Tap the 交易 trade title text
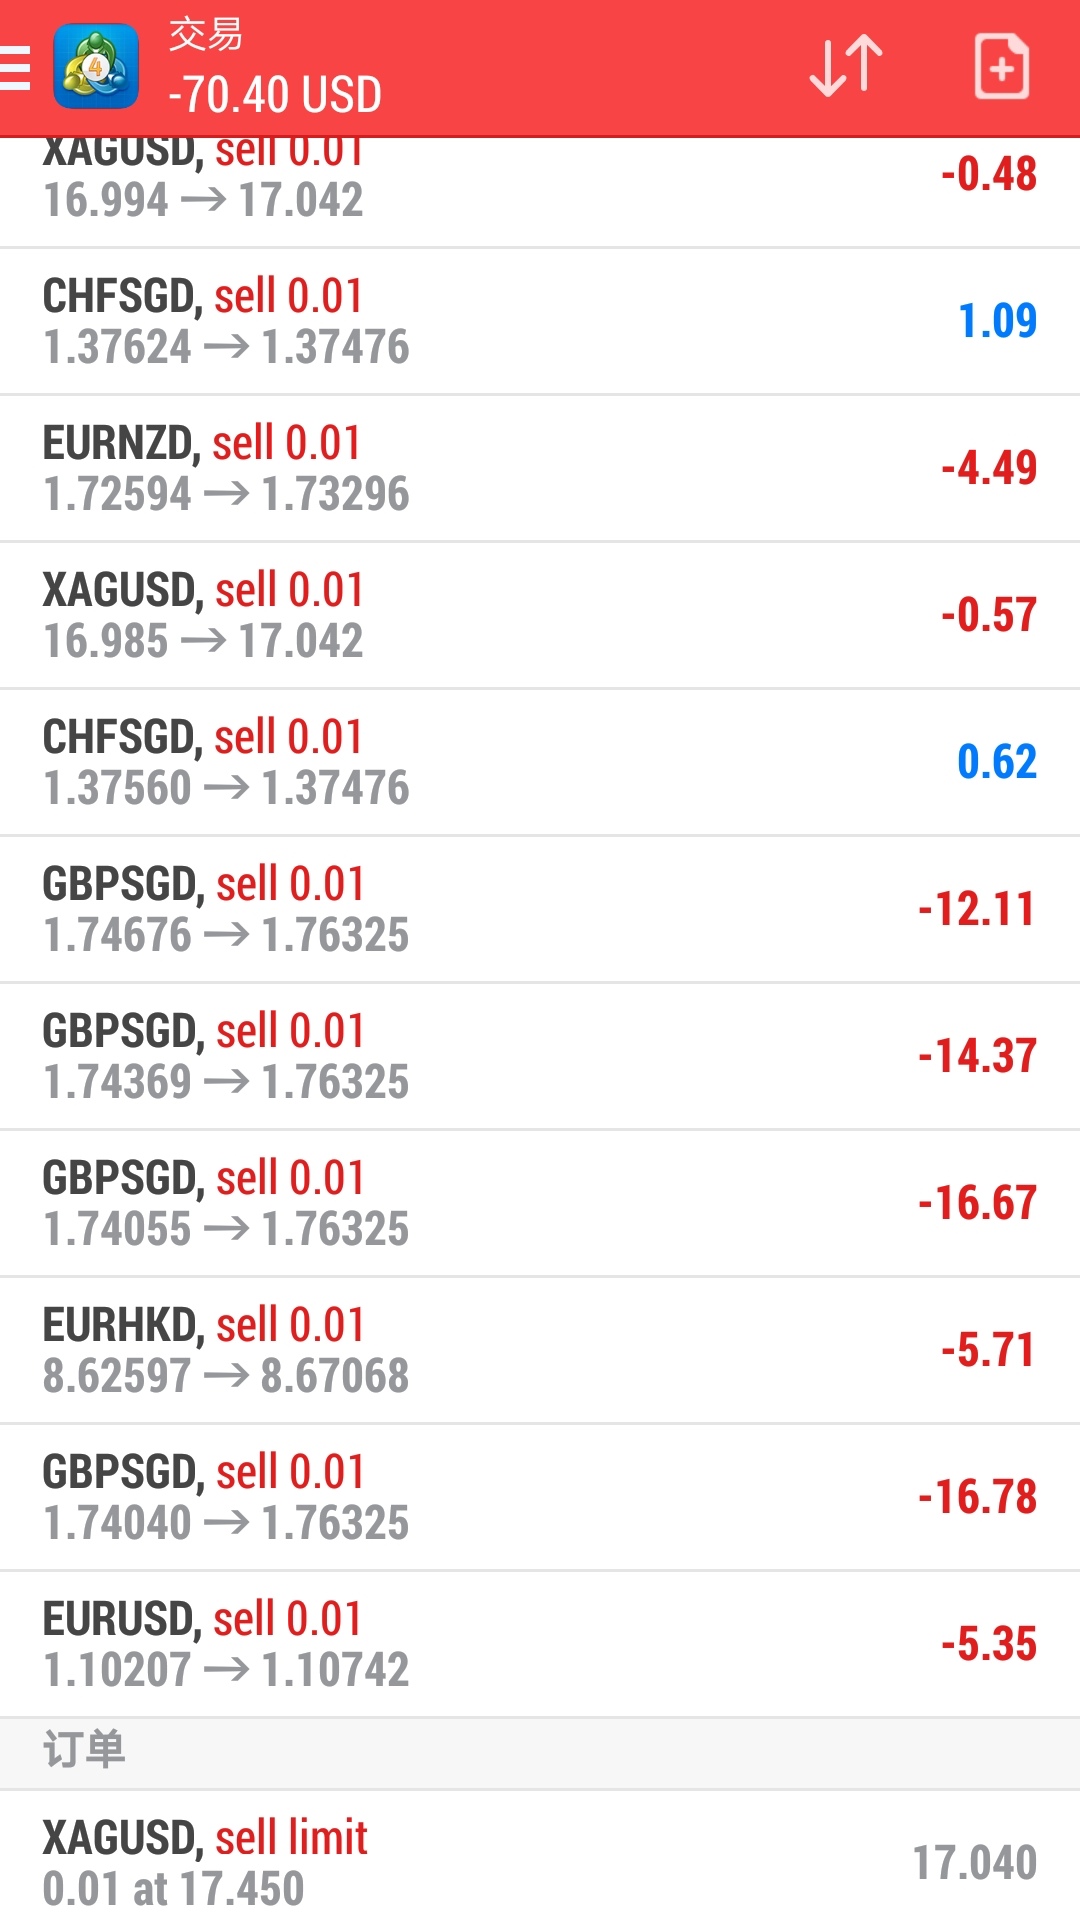Image resolution: width=1080 pixels, height=1930 pixels. [x=205, y=34]
